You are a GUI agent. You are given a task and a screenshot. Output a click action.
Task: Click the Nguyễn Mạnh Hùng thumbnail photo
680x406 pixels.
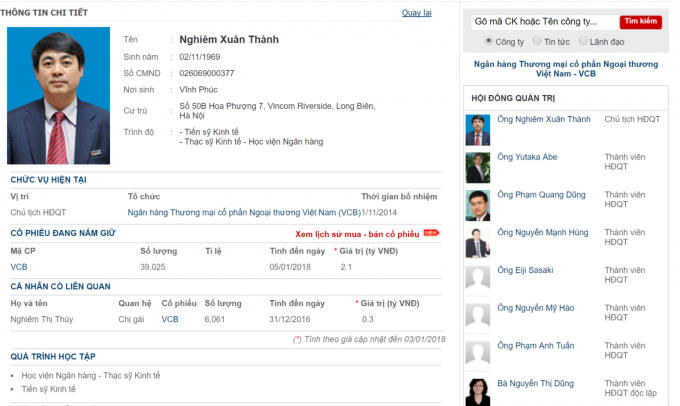(x=478, y=243)
